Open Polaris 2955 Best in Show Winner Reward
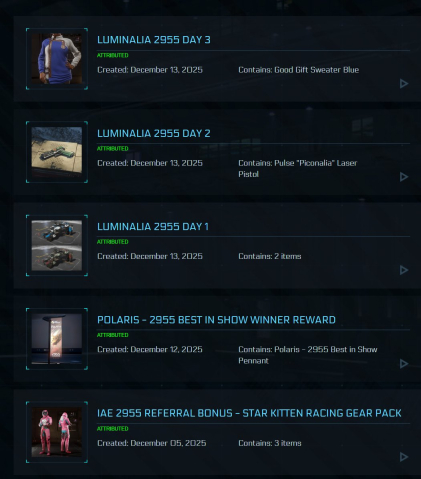Viewport: 421px width, 479px height. (x=216, y=320)
